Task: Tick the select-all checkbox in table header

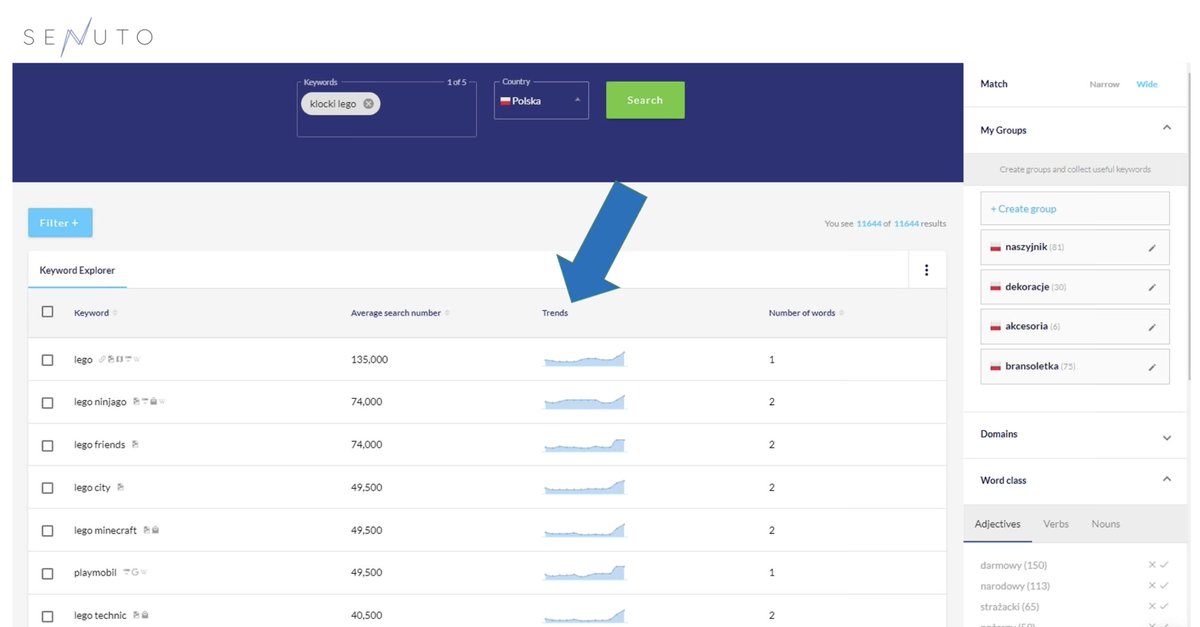Action: coord(47,312)
